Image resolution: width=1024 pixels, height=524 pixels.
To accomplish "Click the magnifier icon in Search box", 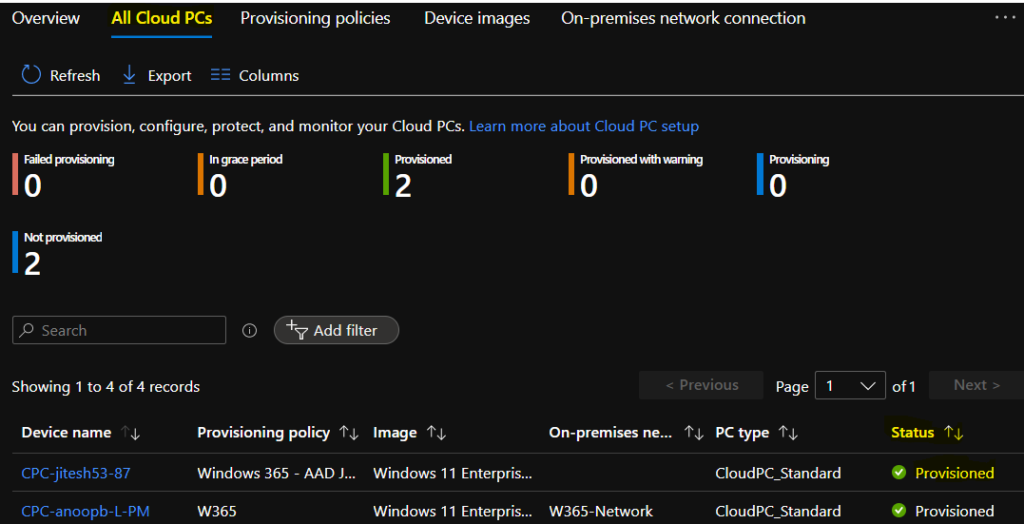I will (26, 331).
